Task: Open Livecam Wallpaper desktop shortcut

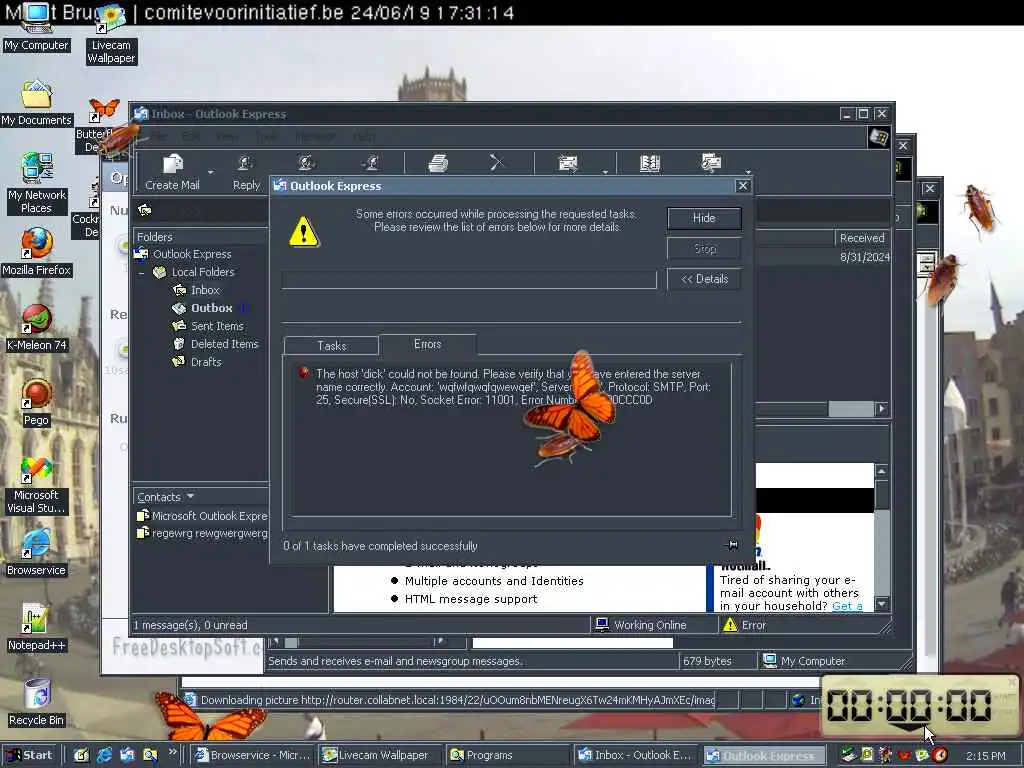Action: click(x=111, y=35)
